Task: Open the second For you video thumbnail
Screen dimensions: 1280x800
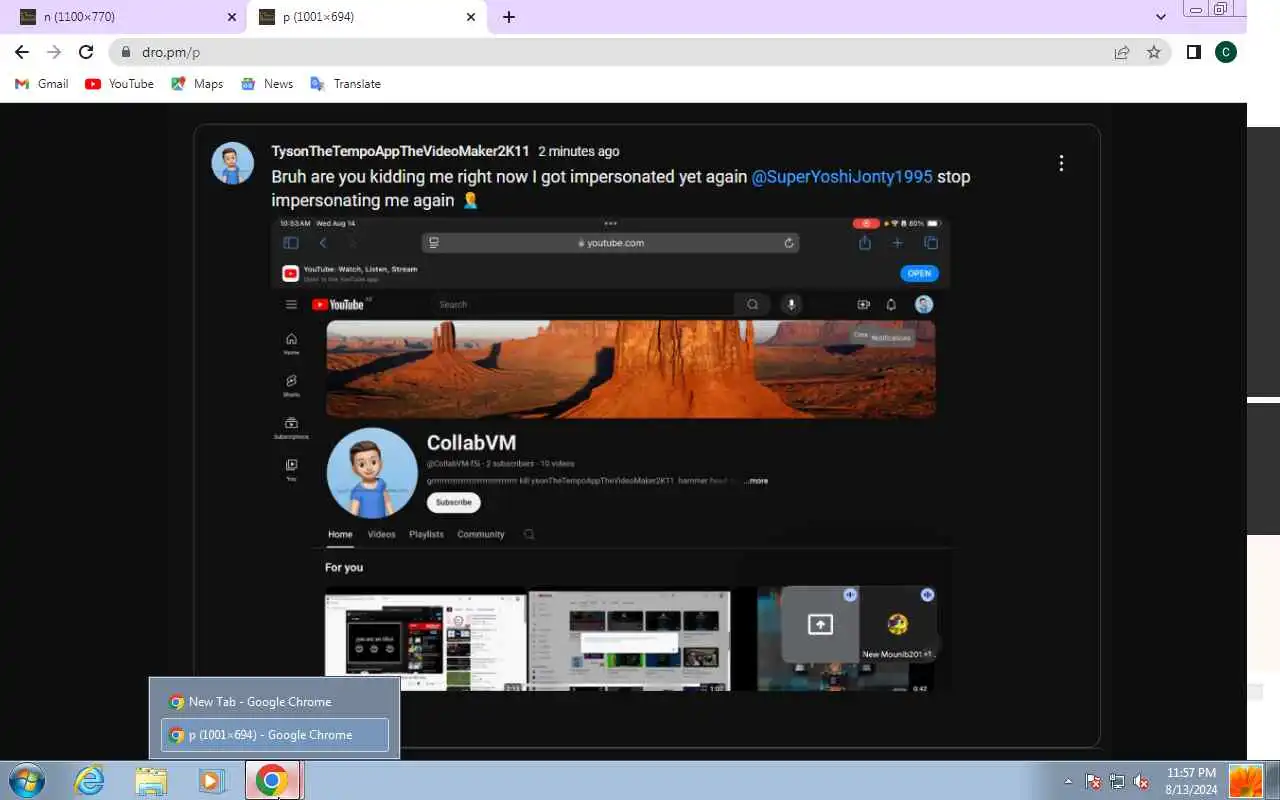Action: [629, 639]
